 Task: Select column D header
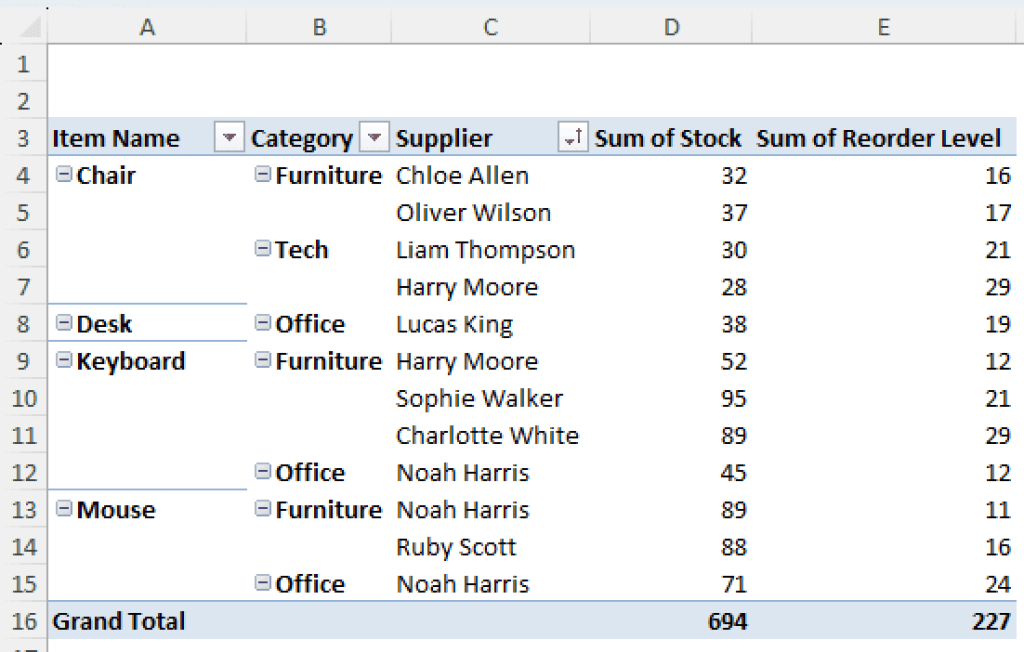click(x=671, y=27)
